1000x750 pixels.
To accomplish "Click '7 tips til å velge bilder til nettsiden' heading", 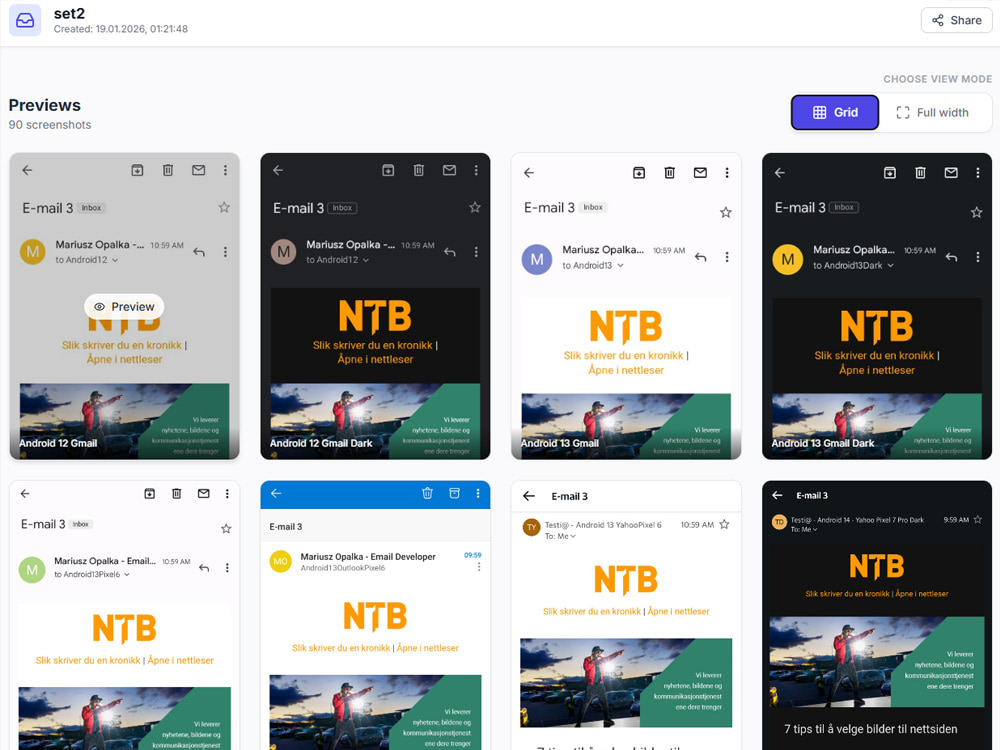I will point(871,729).
